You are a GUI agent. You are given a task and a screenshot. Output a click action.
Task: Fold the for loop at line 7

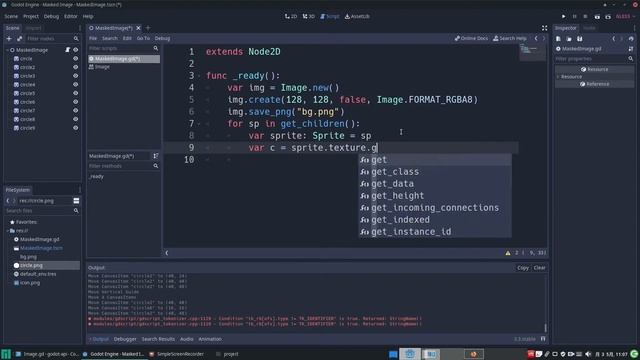[199, 124]
